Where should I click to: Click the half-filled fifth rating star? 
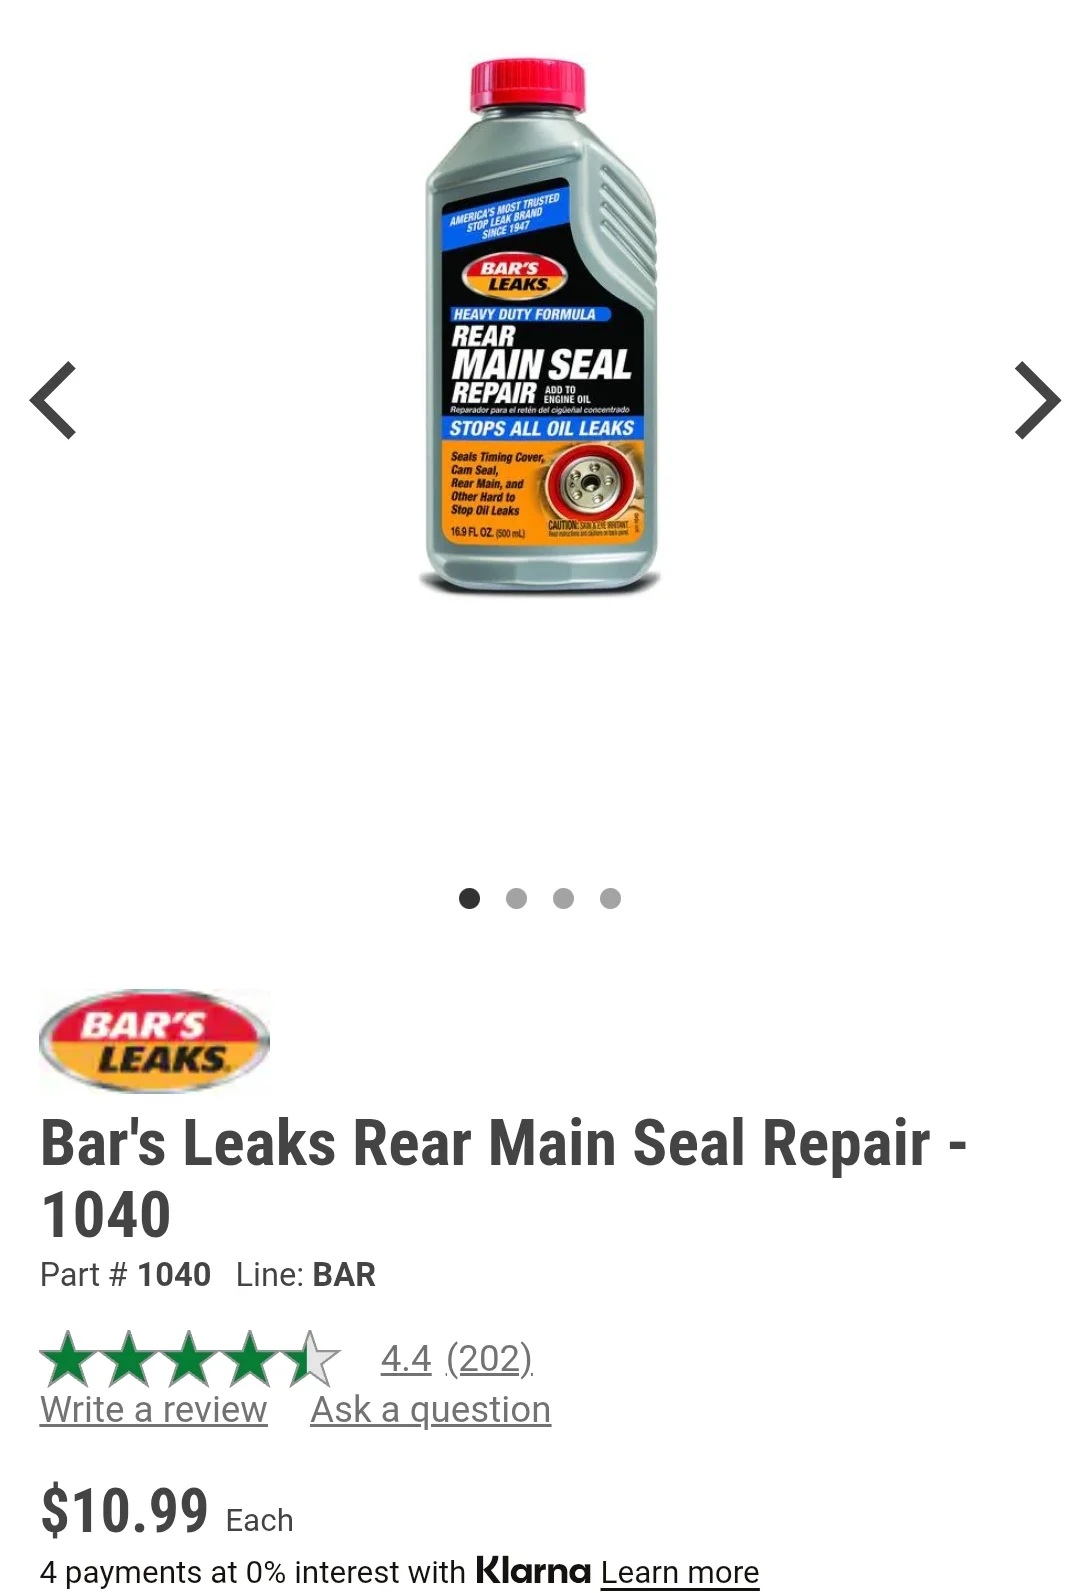312,1359
